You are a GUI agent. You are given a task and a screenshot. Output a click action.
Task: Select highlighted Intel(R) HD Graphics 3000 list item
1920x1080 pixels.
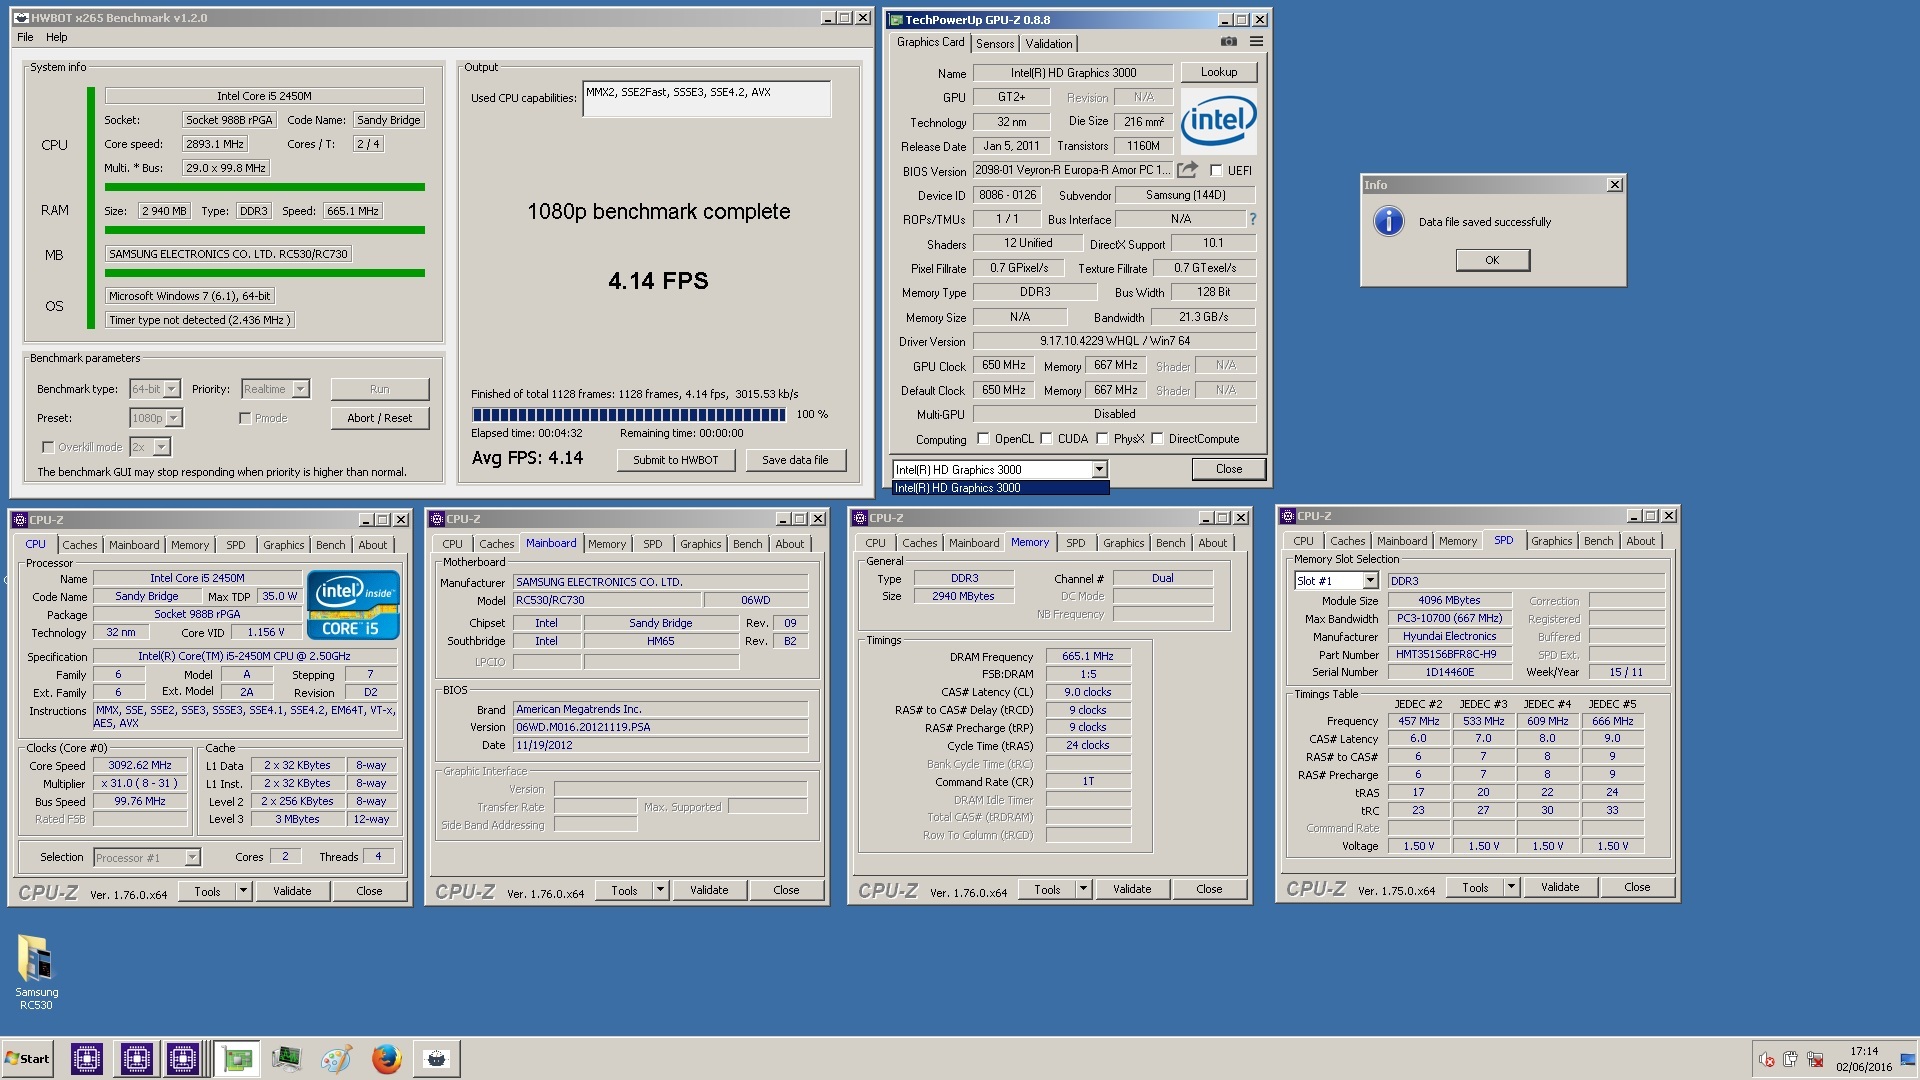[1000, 488]
